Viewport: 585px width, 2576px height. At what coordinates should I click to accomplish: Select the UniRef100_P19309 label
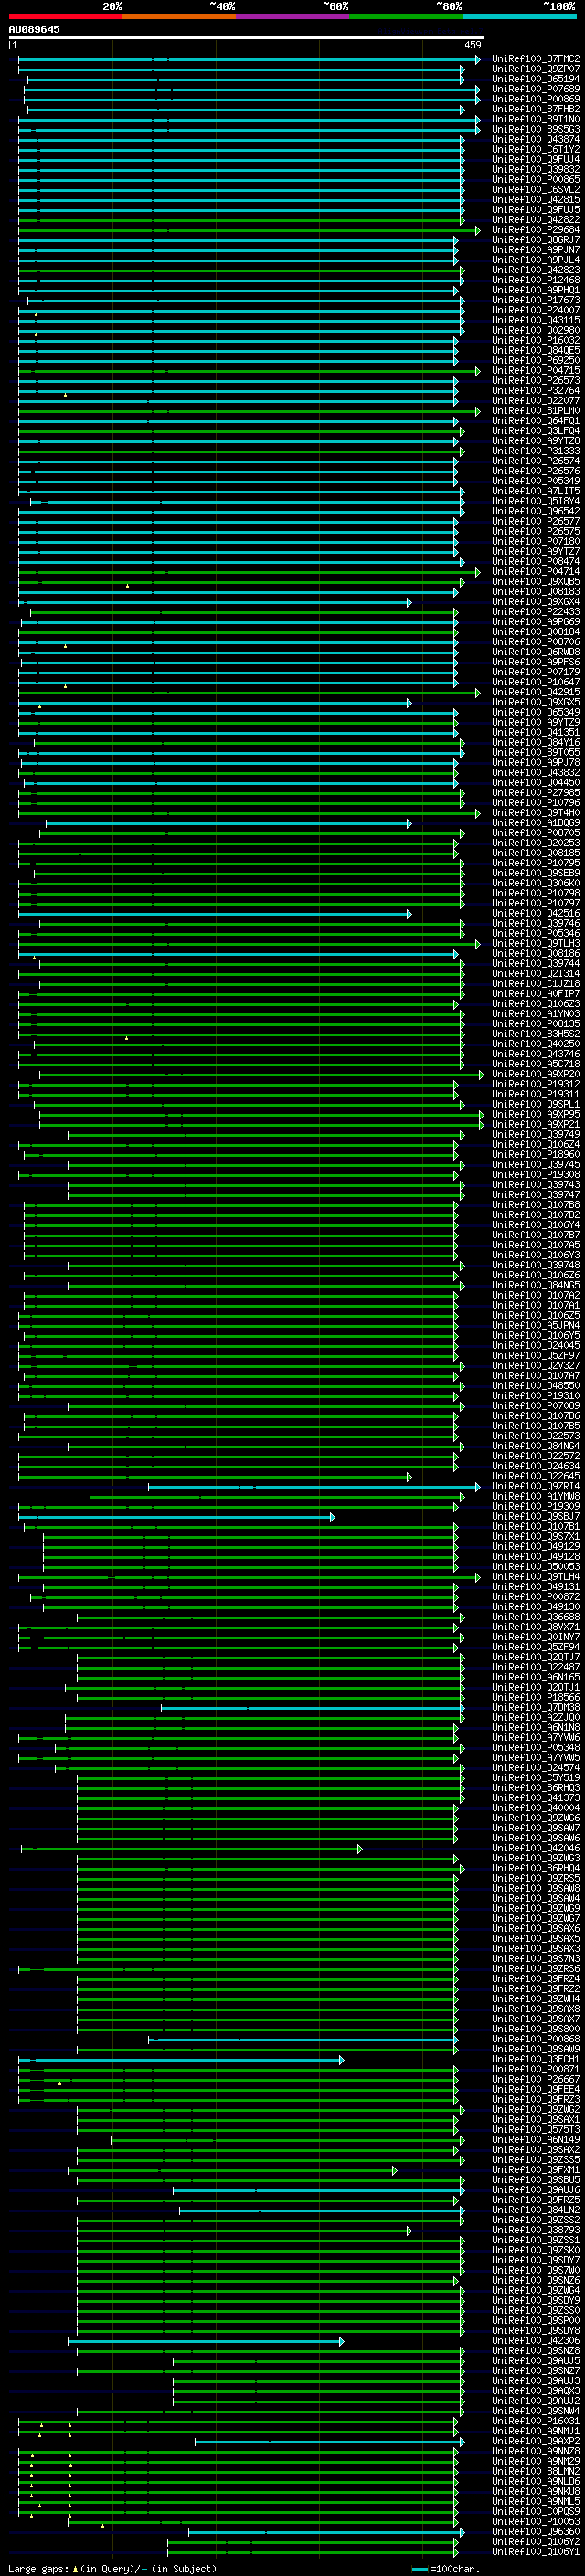click(536, 1507)
